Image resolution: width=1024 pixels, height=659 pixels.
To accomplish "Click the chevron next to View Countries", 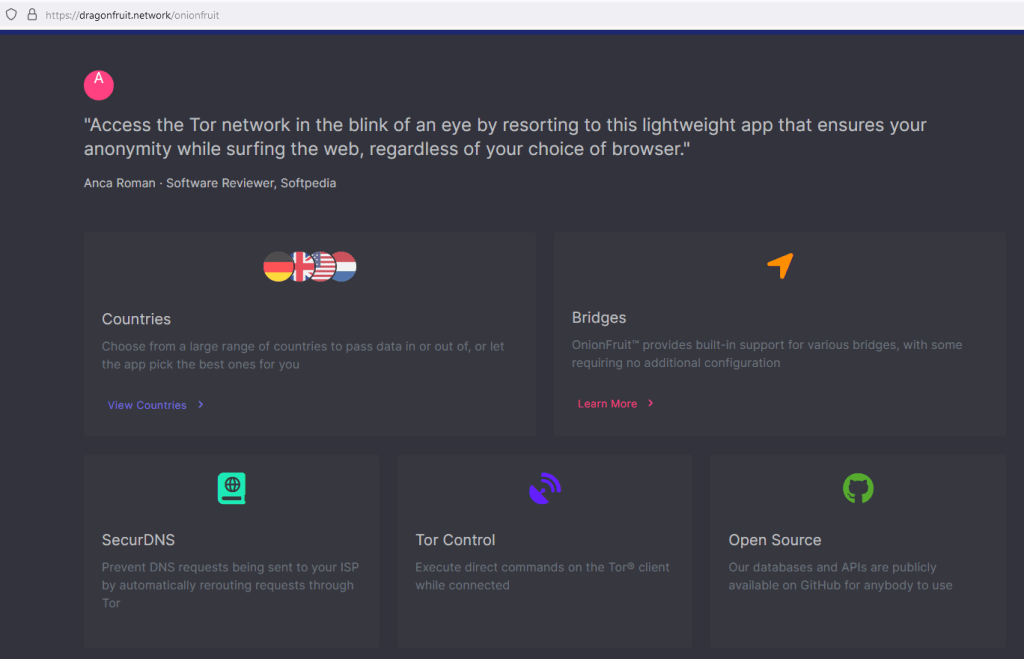I will click(x=200, y=405).
